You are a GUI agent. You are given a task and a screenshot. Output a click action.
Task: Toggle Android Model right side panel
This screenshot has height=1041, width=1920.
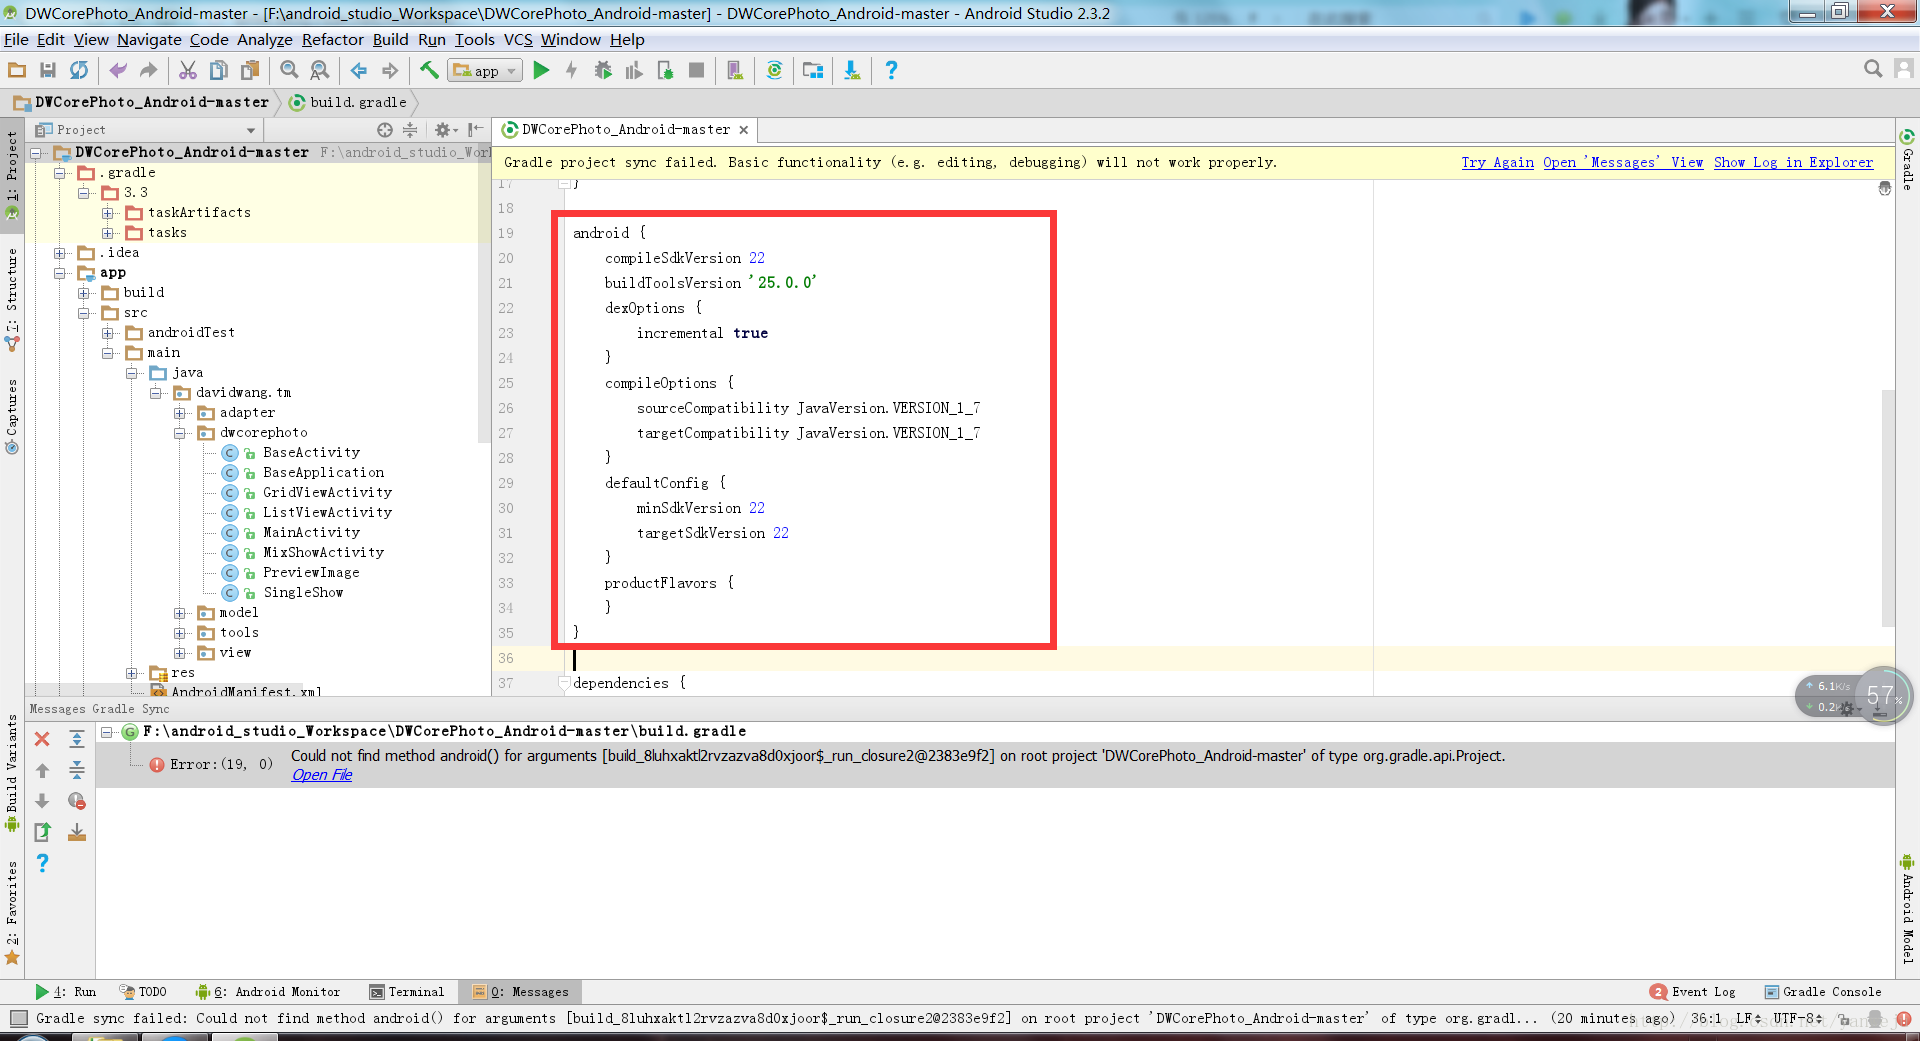1907,909
